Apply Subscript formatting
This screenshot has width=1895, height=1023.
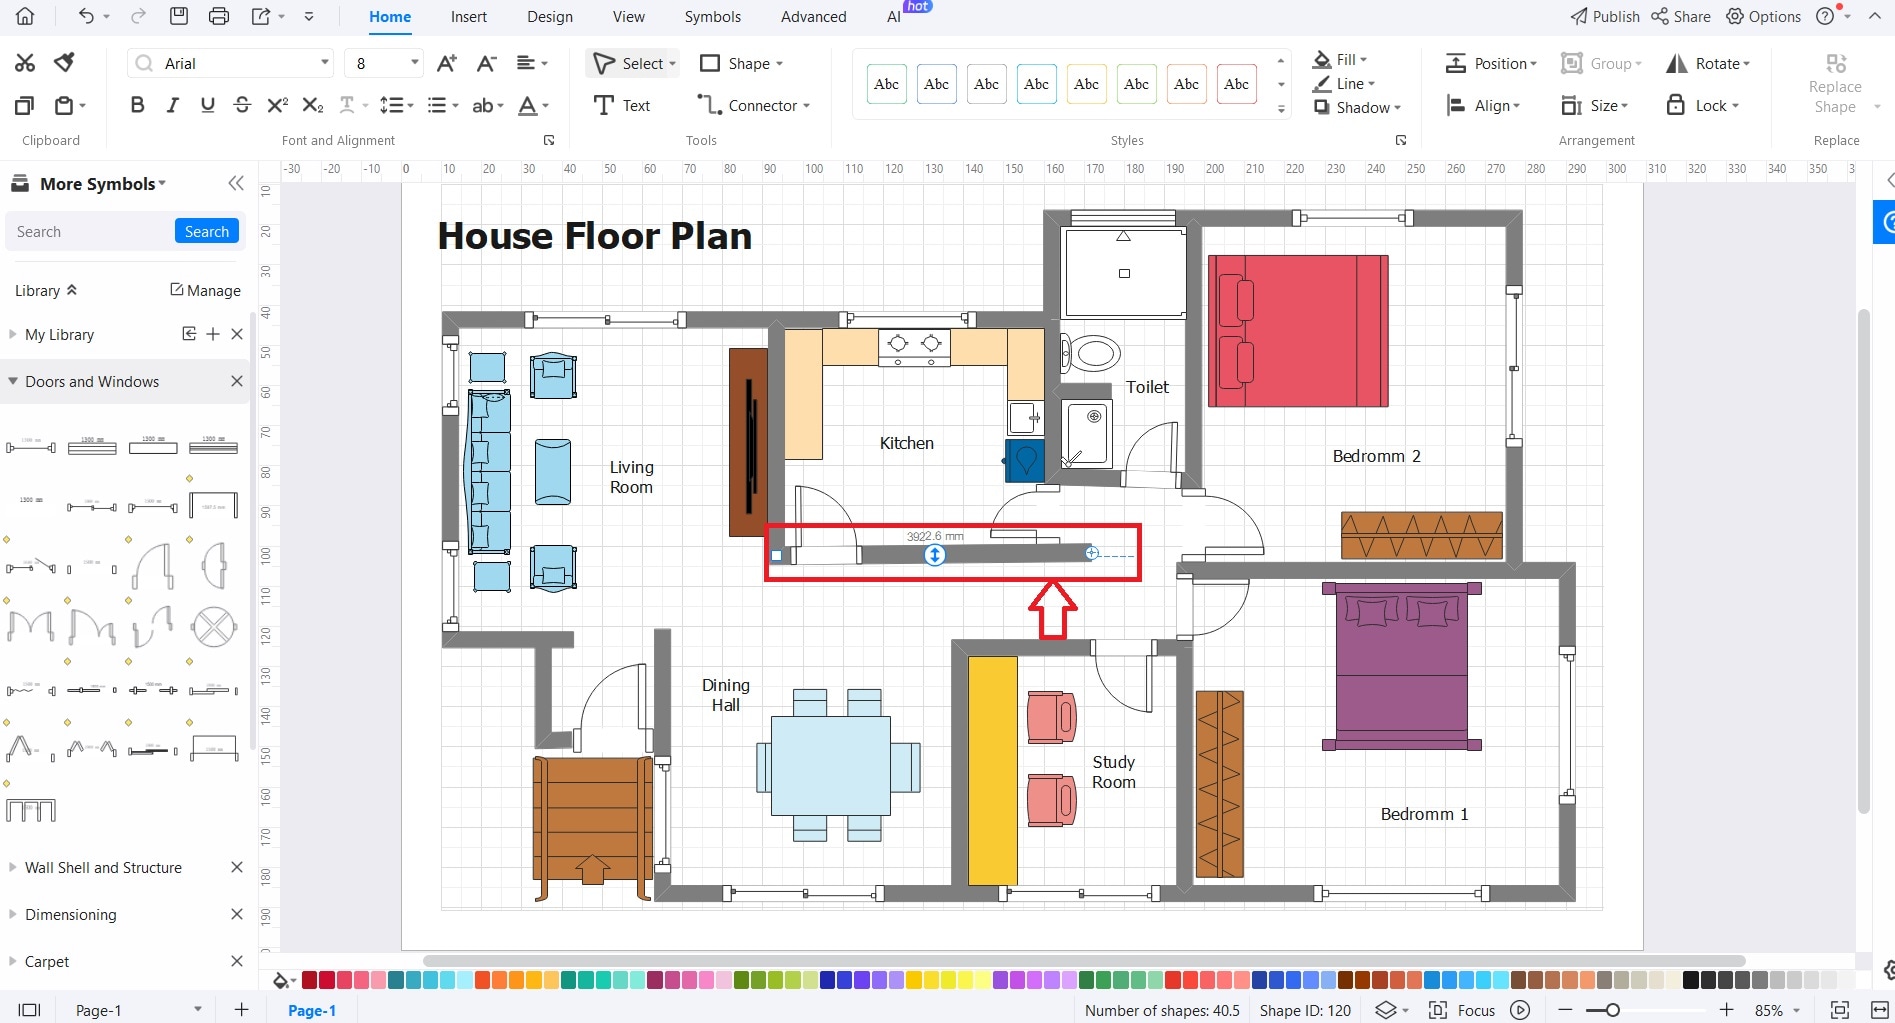click(x=313, y=105)
